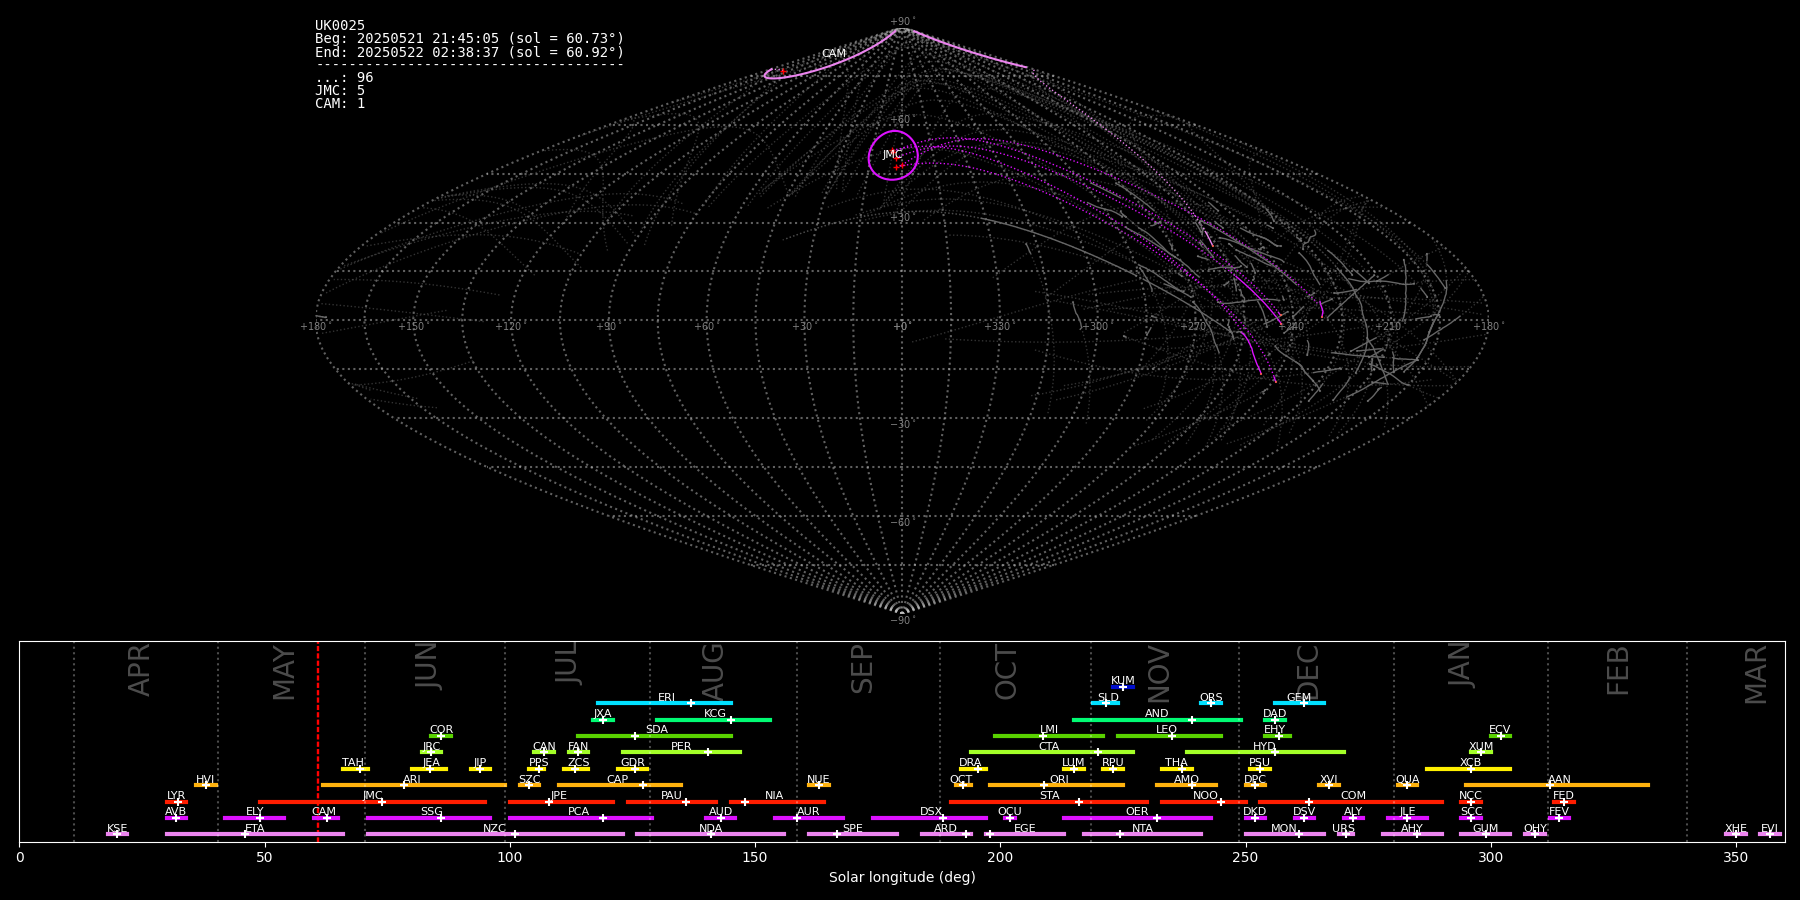
Task: Click the AAN shower label
Action: coord(1559,780)
